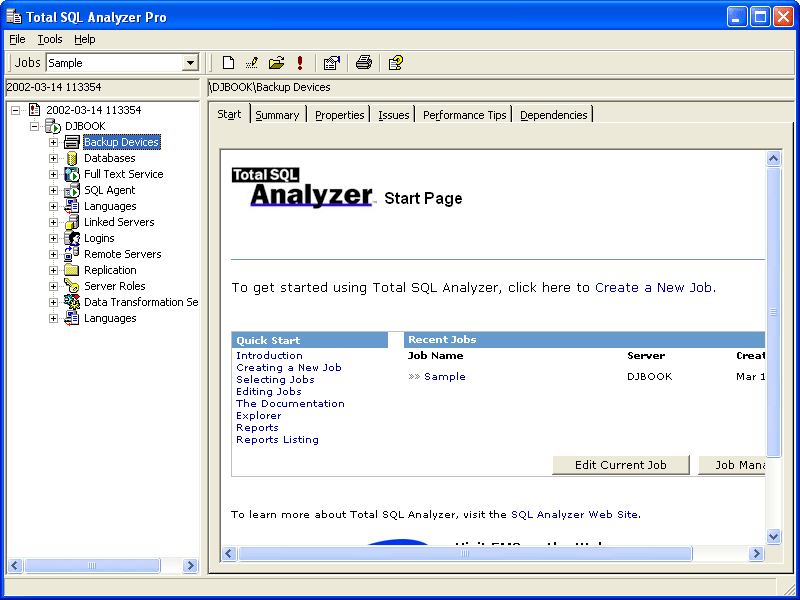
Task: Click the Replication folder icon
Action: [x=72, y=270]
